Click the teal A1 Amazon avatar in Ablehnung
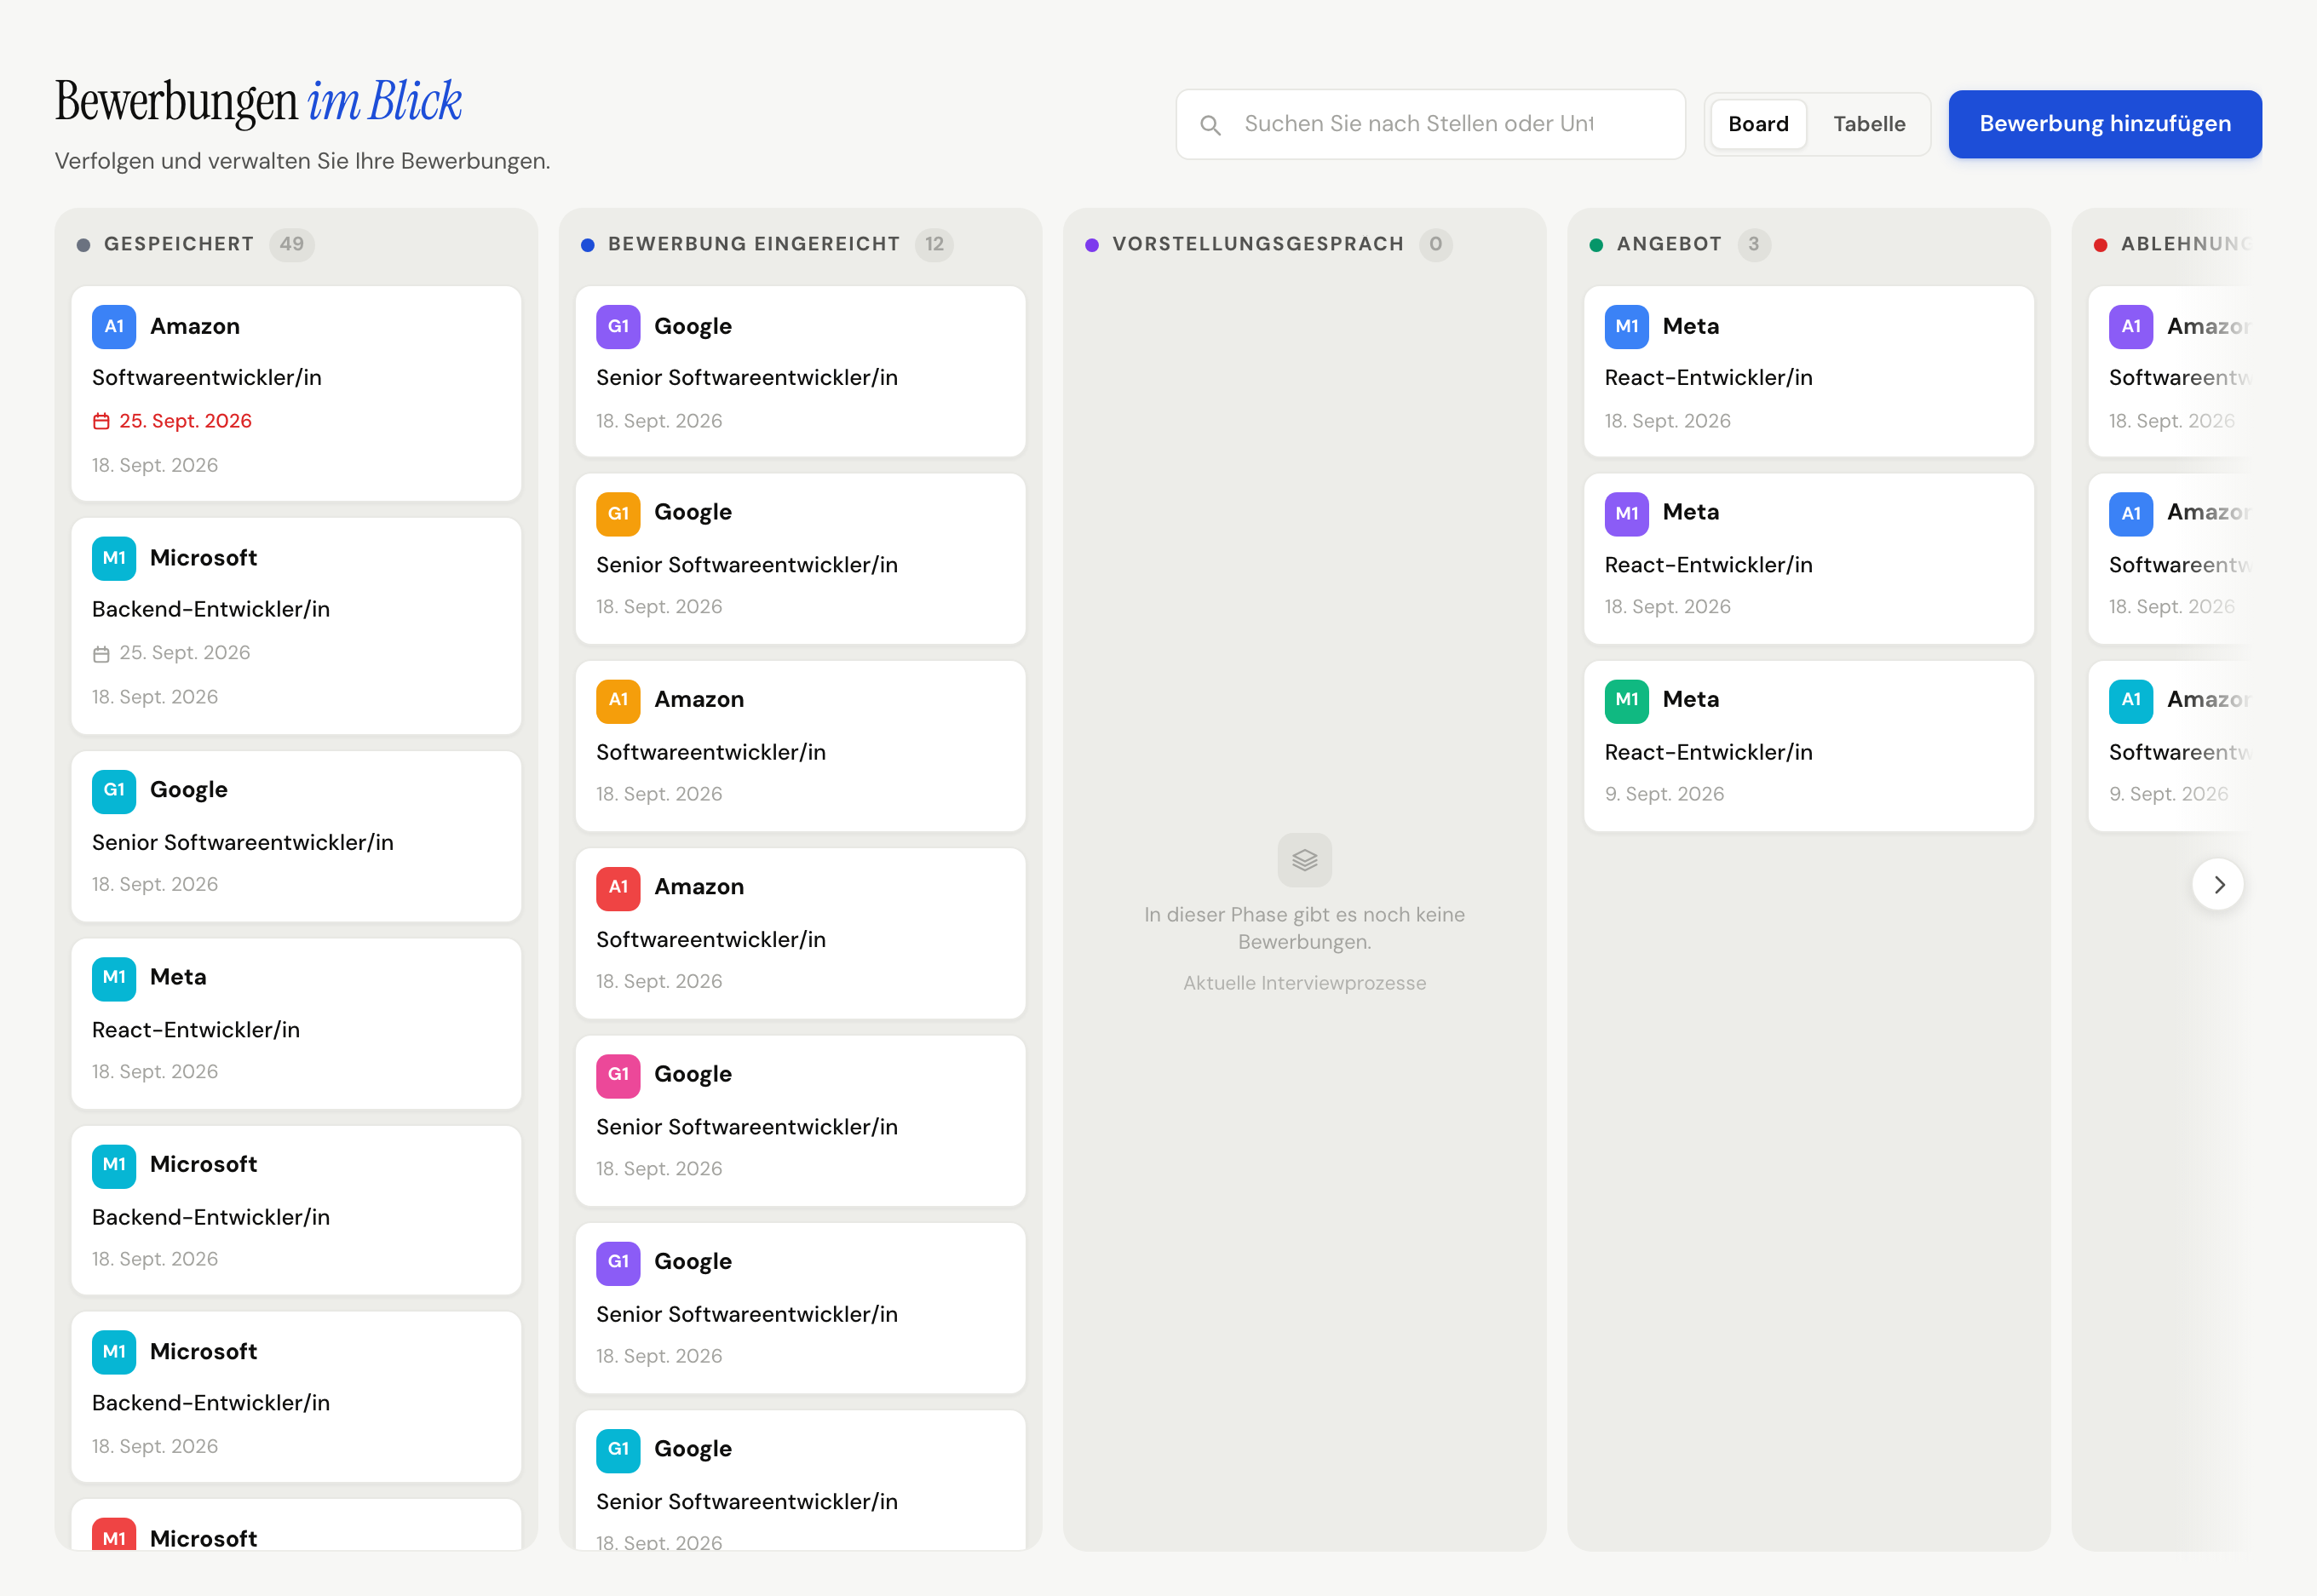2317x1596 pixels. [x=2131, y=701]
